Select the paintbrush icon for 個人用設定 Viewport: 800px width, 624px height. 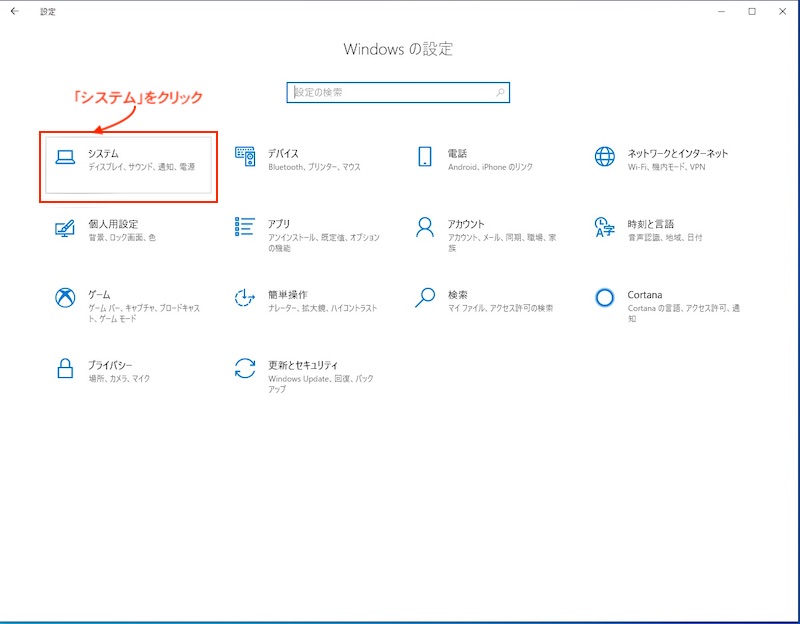[65, 228]
